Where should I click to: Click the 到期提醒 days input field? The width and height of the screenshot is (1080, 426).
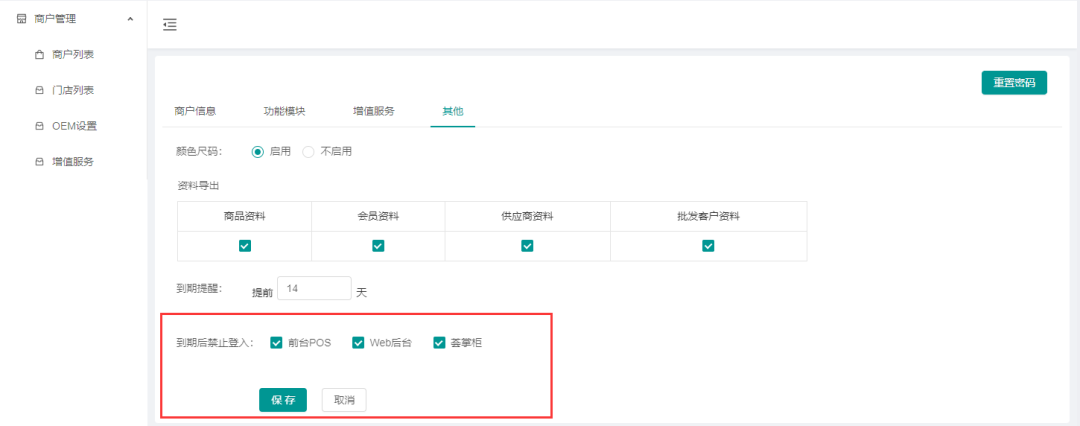pos(314,289)
